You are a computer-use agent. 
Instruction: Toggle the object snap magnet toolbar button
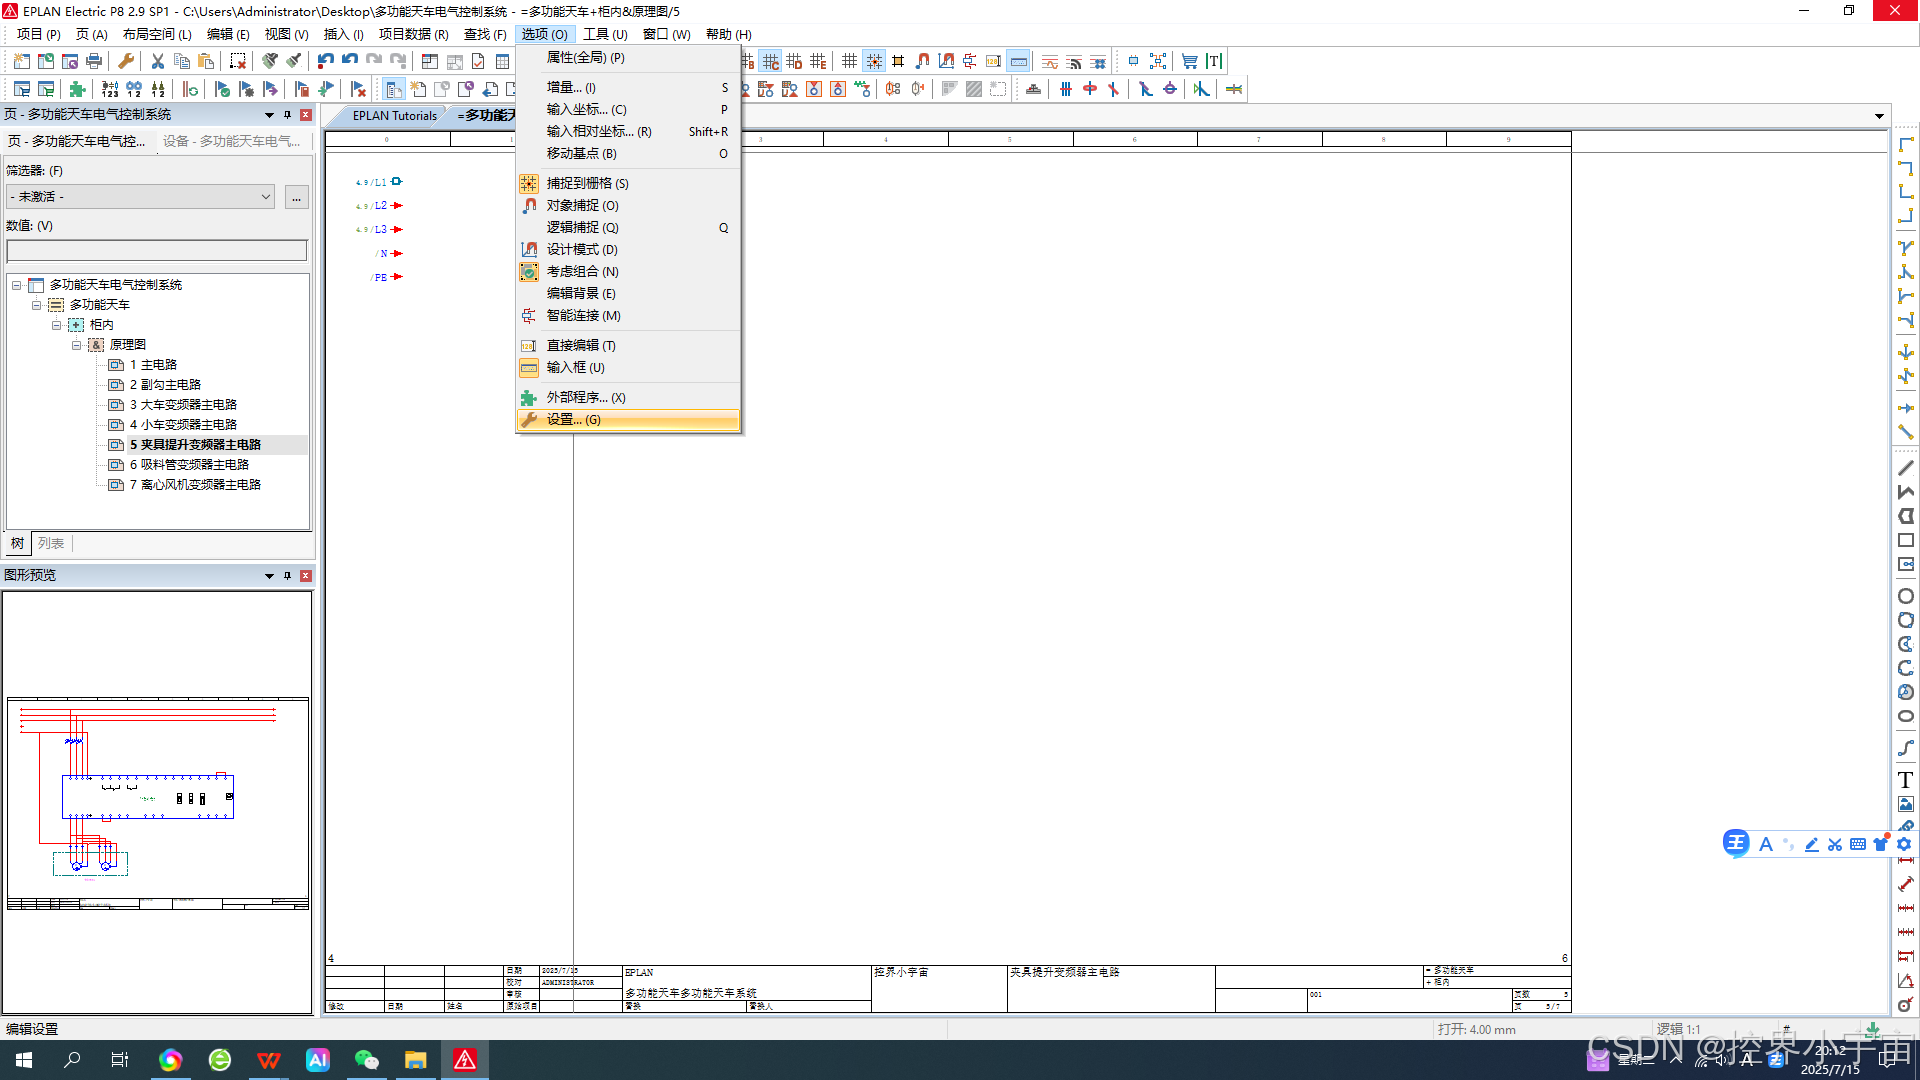point(922,62)
